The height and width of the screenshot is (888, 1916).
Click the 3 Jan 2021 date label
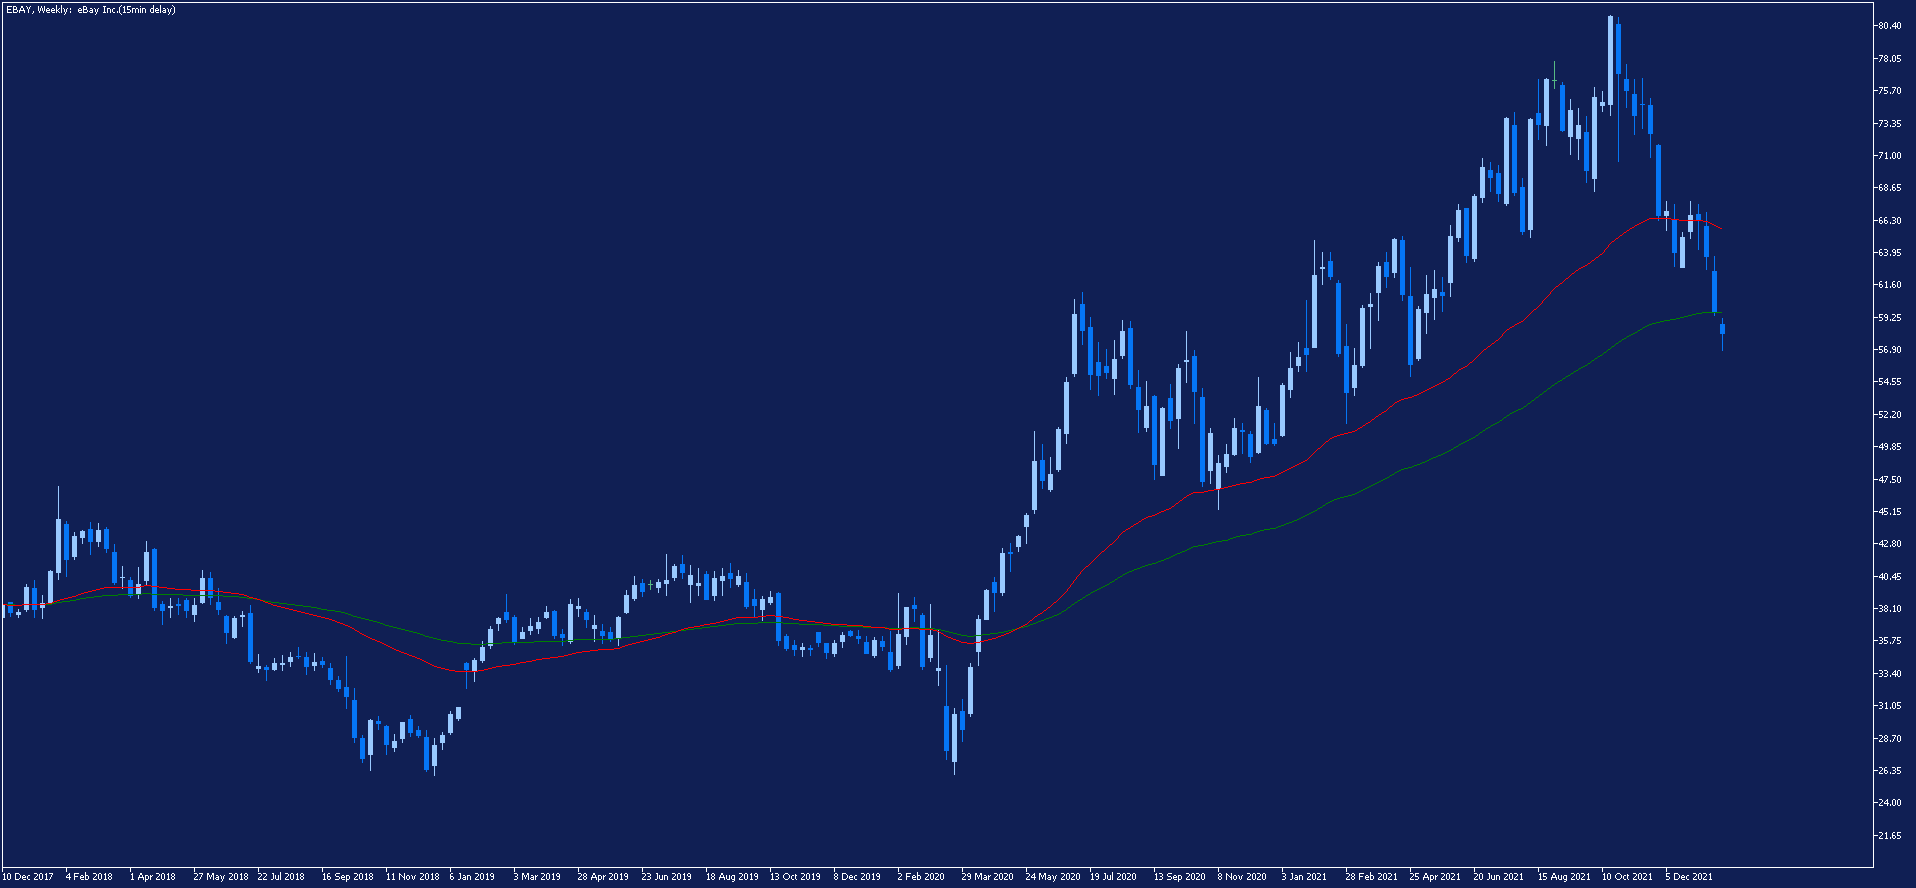1304,877
